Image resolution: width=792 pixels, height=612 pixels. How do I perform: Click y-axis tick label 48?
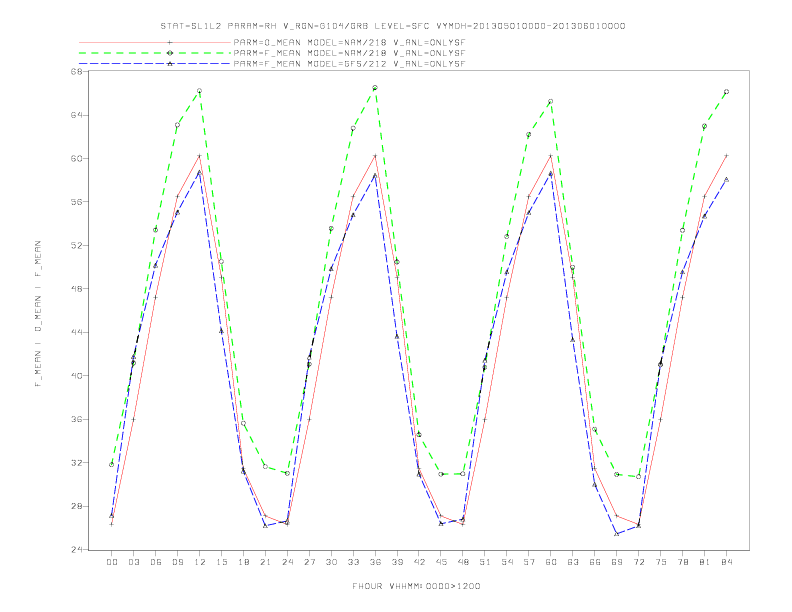pos(76,289)
